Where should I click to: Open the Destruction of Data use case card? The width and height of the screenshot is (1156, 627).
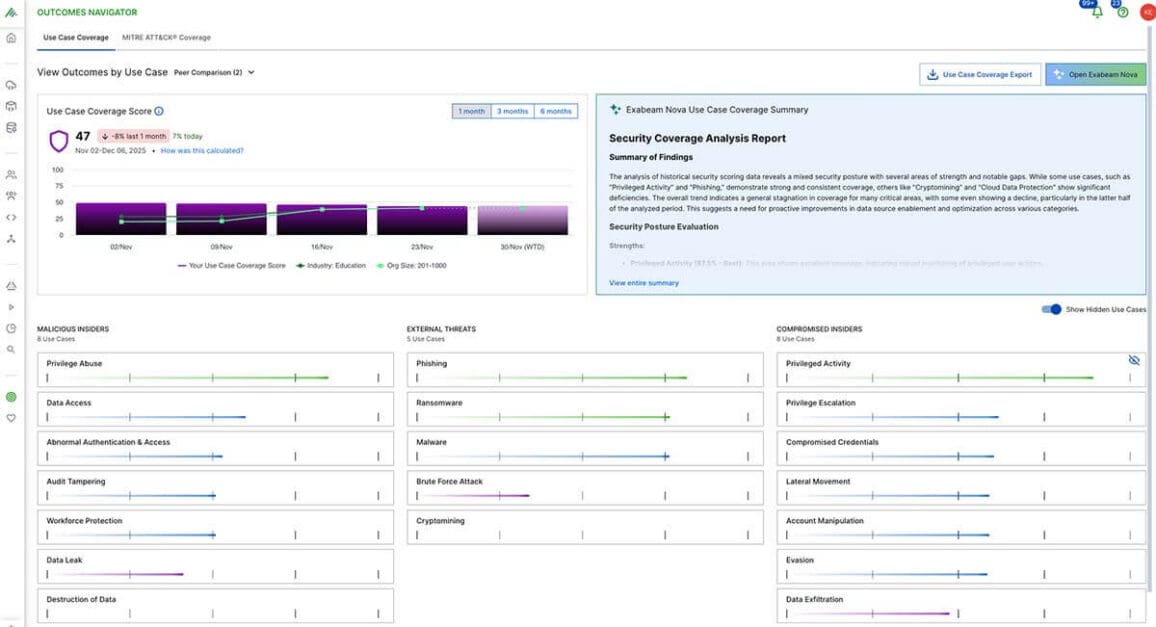[215, 606]
